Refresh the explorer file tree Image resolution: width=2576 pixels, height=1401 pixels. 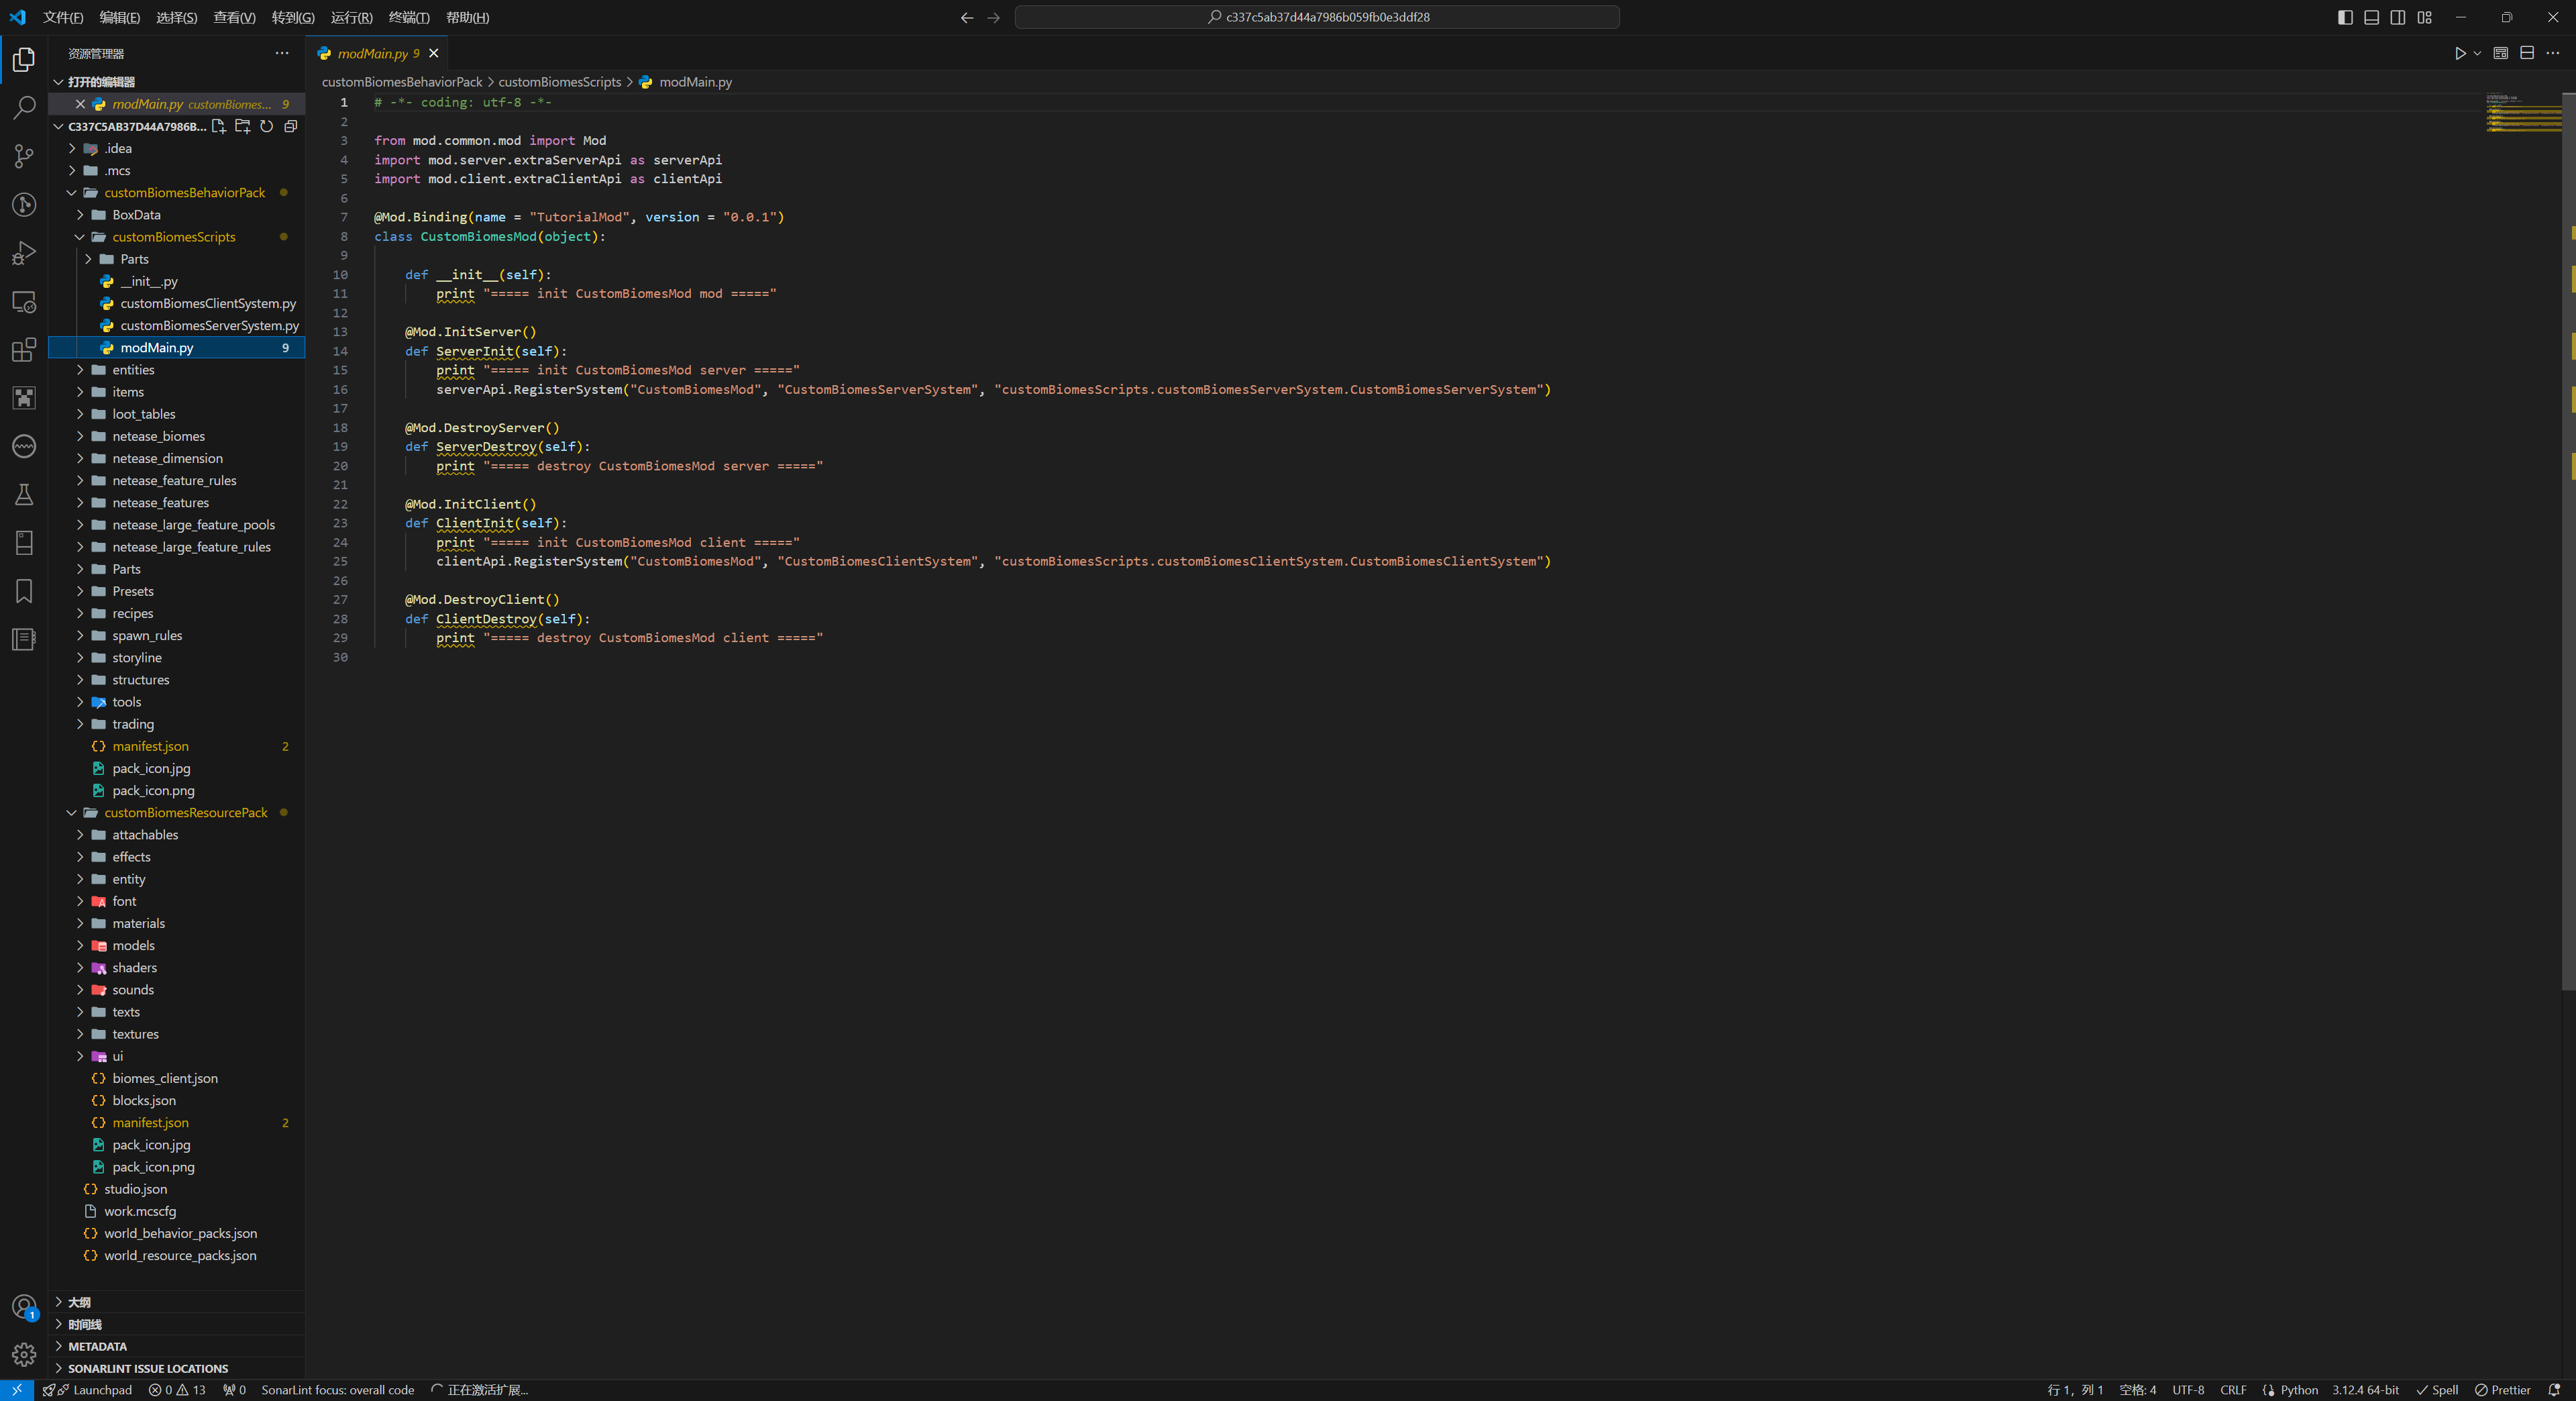(266, 127)
